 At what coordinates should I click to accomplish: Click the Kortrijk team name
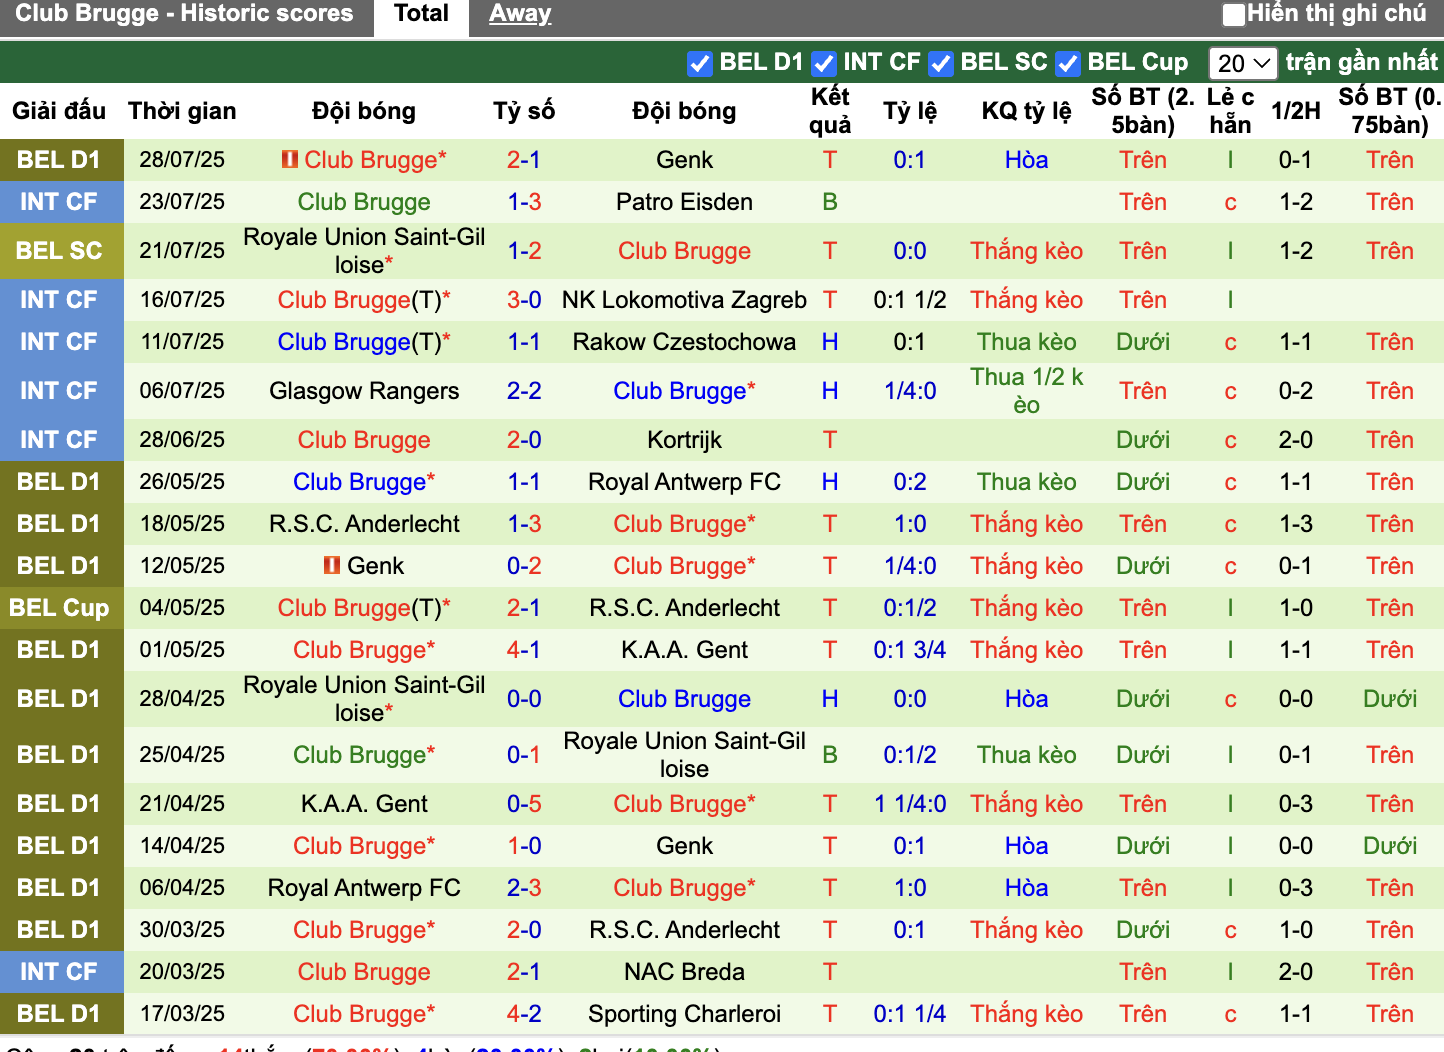click(684, 440)
